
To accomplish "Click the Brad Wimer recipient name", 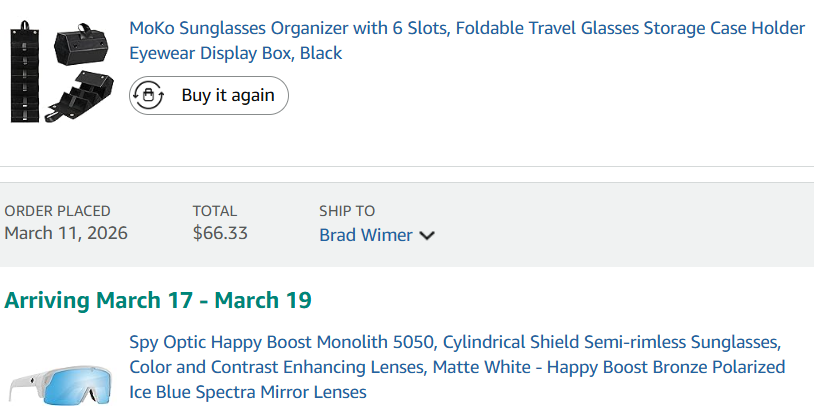I will [366, 235].
